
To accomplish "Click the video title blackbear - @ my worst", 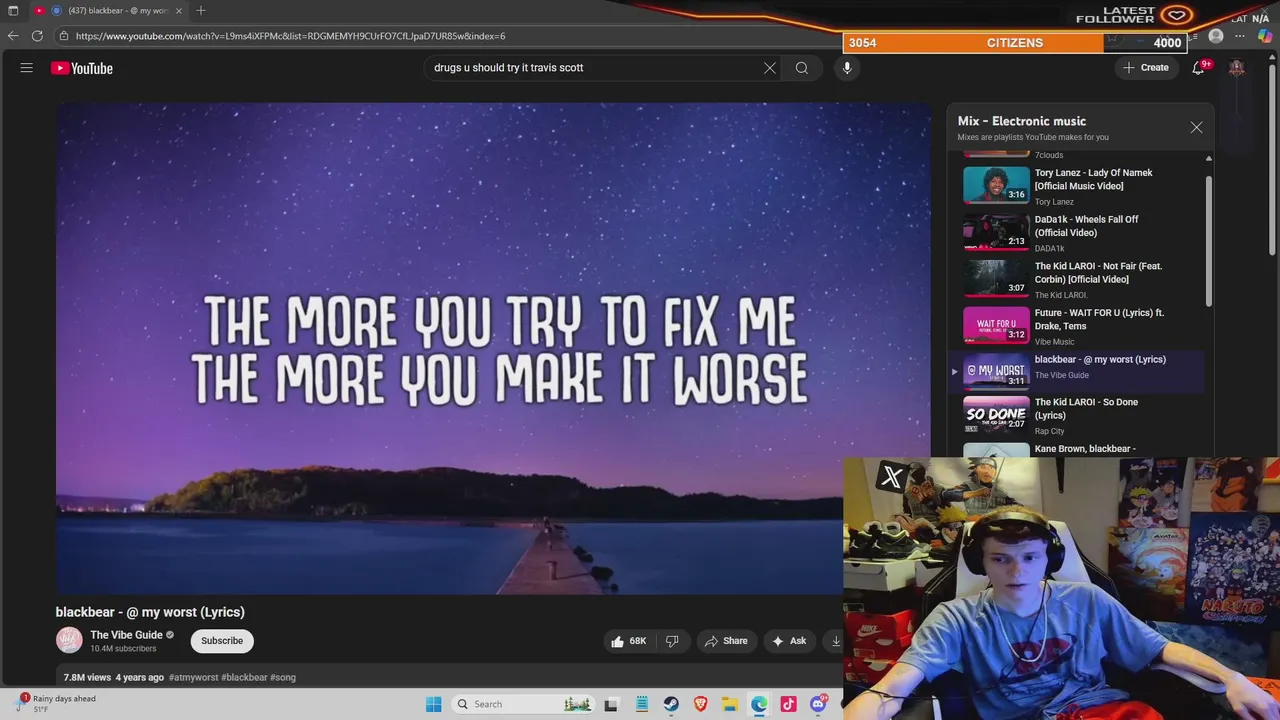I will tap(150, 612).
